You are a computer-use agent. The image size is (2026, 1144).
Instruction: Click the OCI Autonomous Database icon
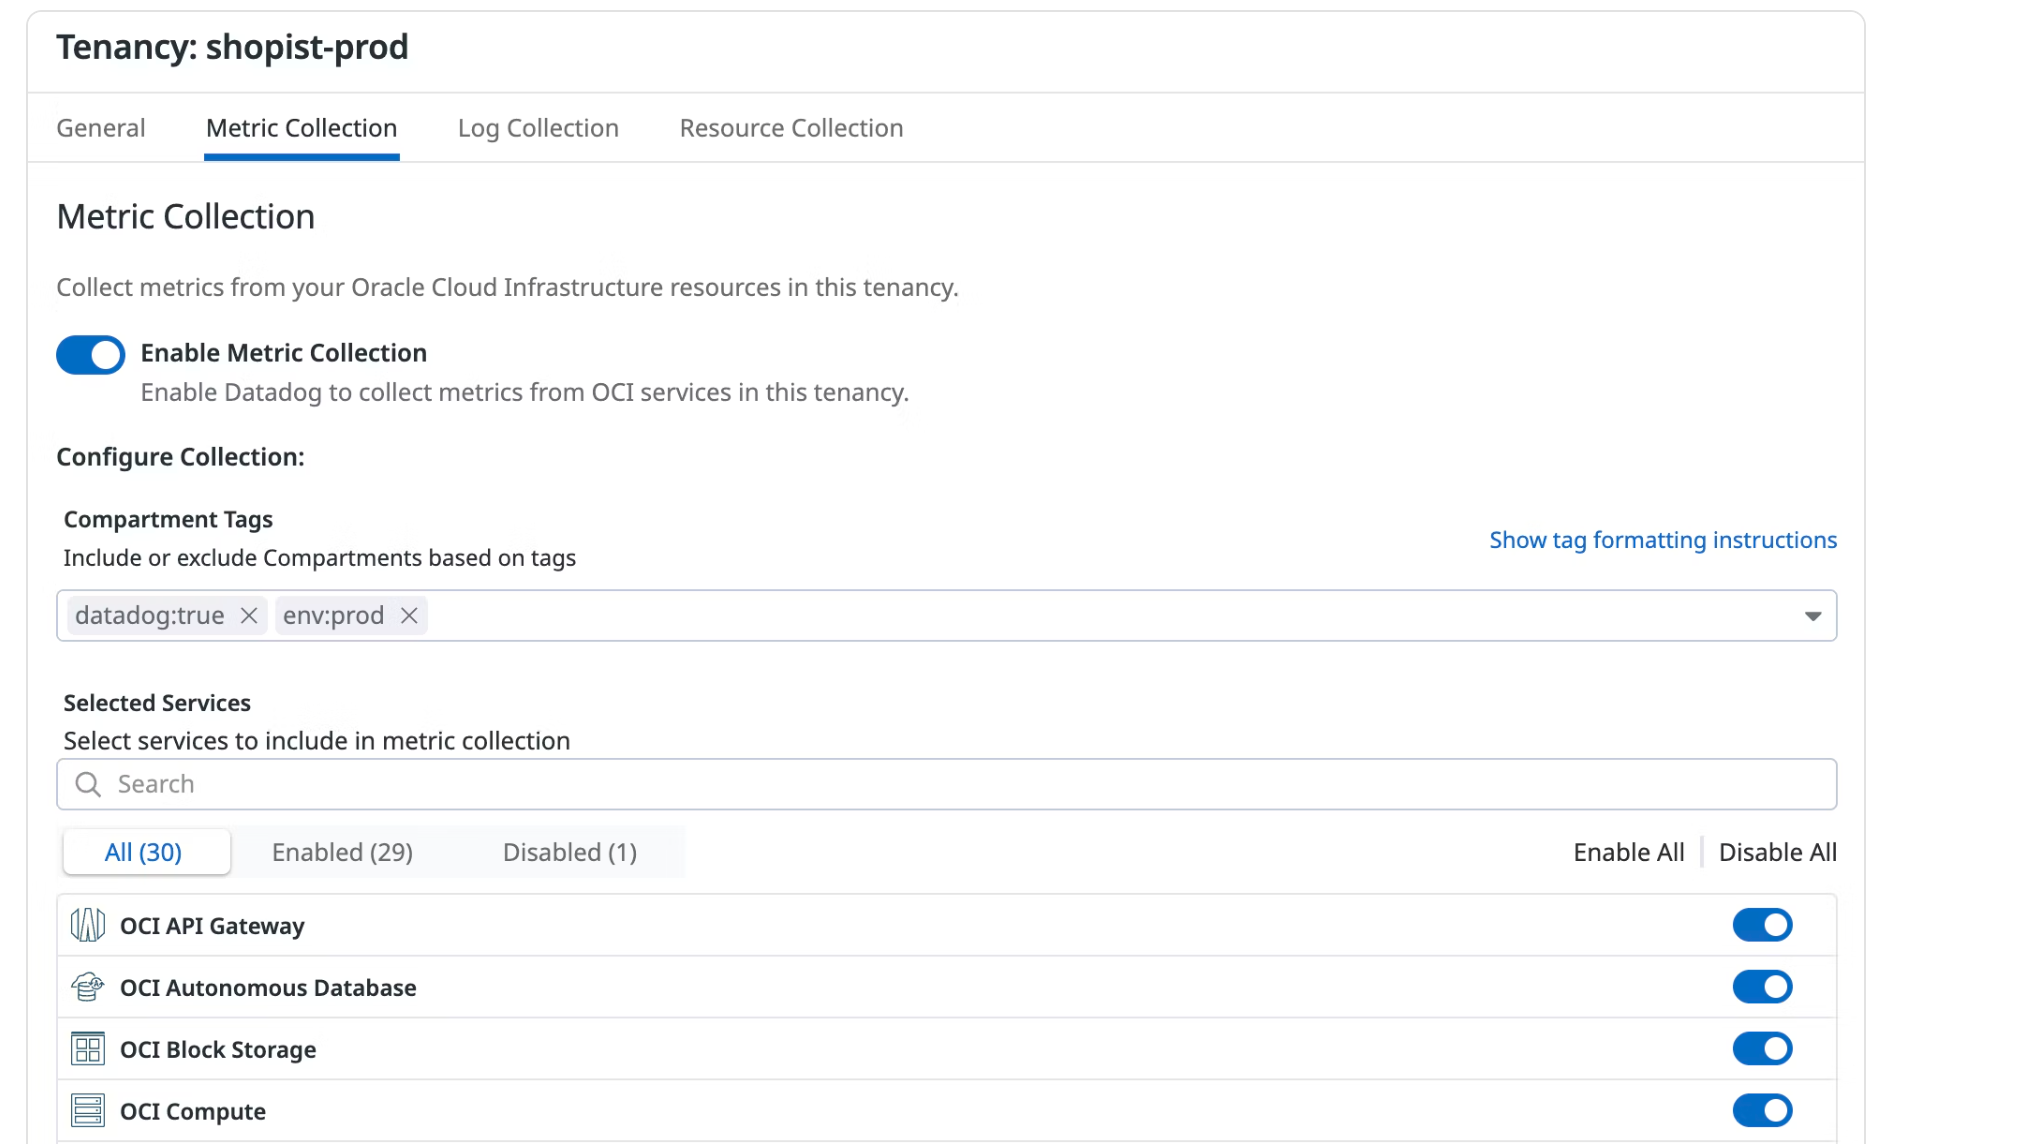pyautogui.click(x=89, y=987)
